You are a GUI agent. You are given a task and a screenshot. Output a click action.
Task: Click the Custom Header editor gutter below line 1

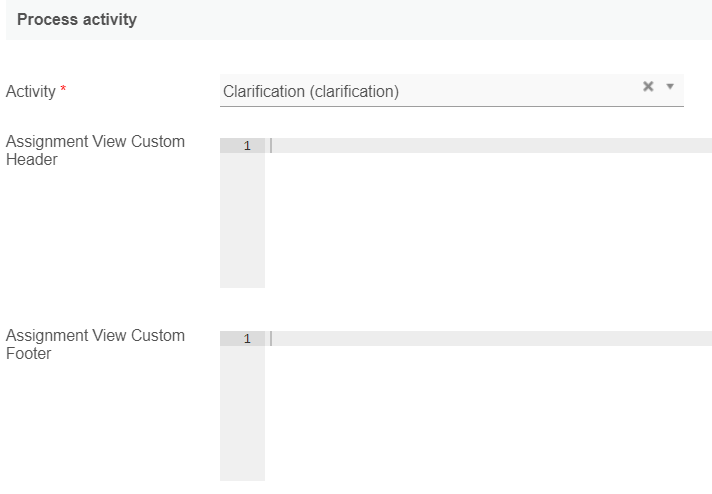[242, 220]
